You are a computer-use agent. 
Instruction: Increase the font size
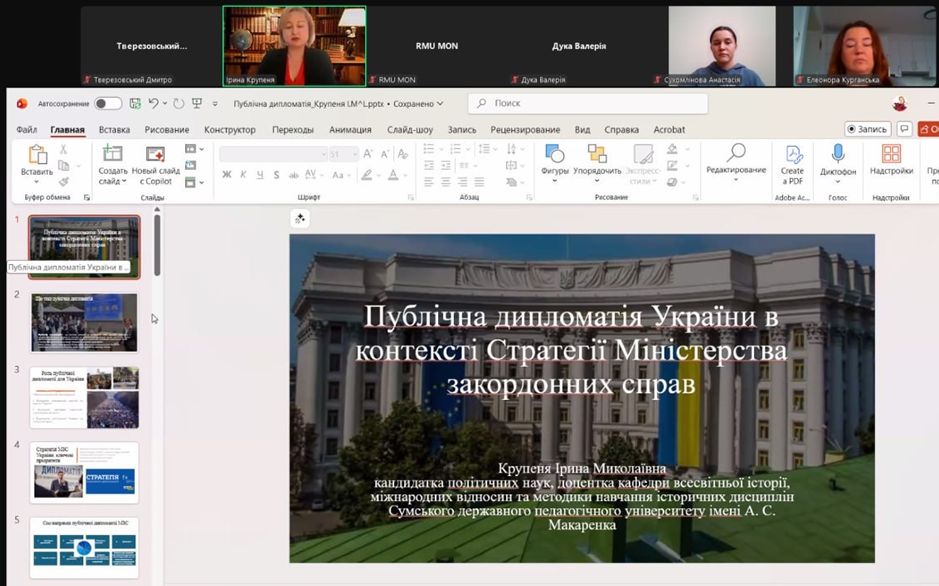click(x=368, y=154)
